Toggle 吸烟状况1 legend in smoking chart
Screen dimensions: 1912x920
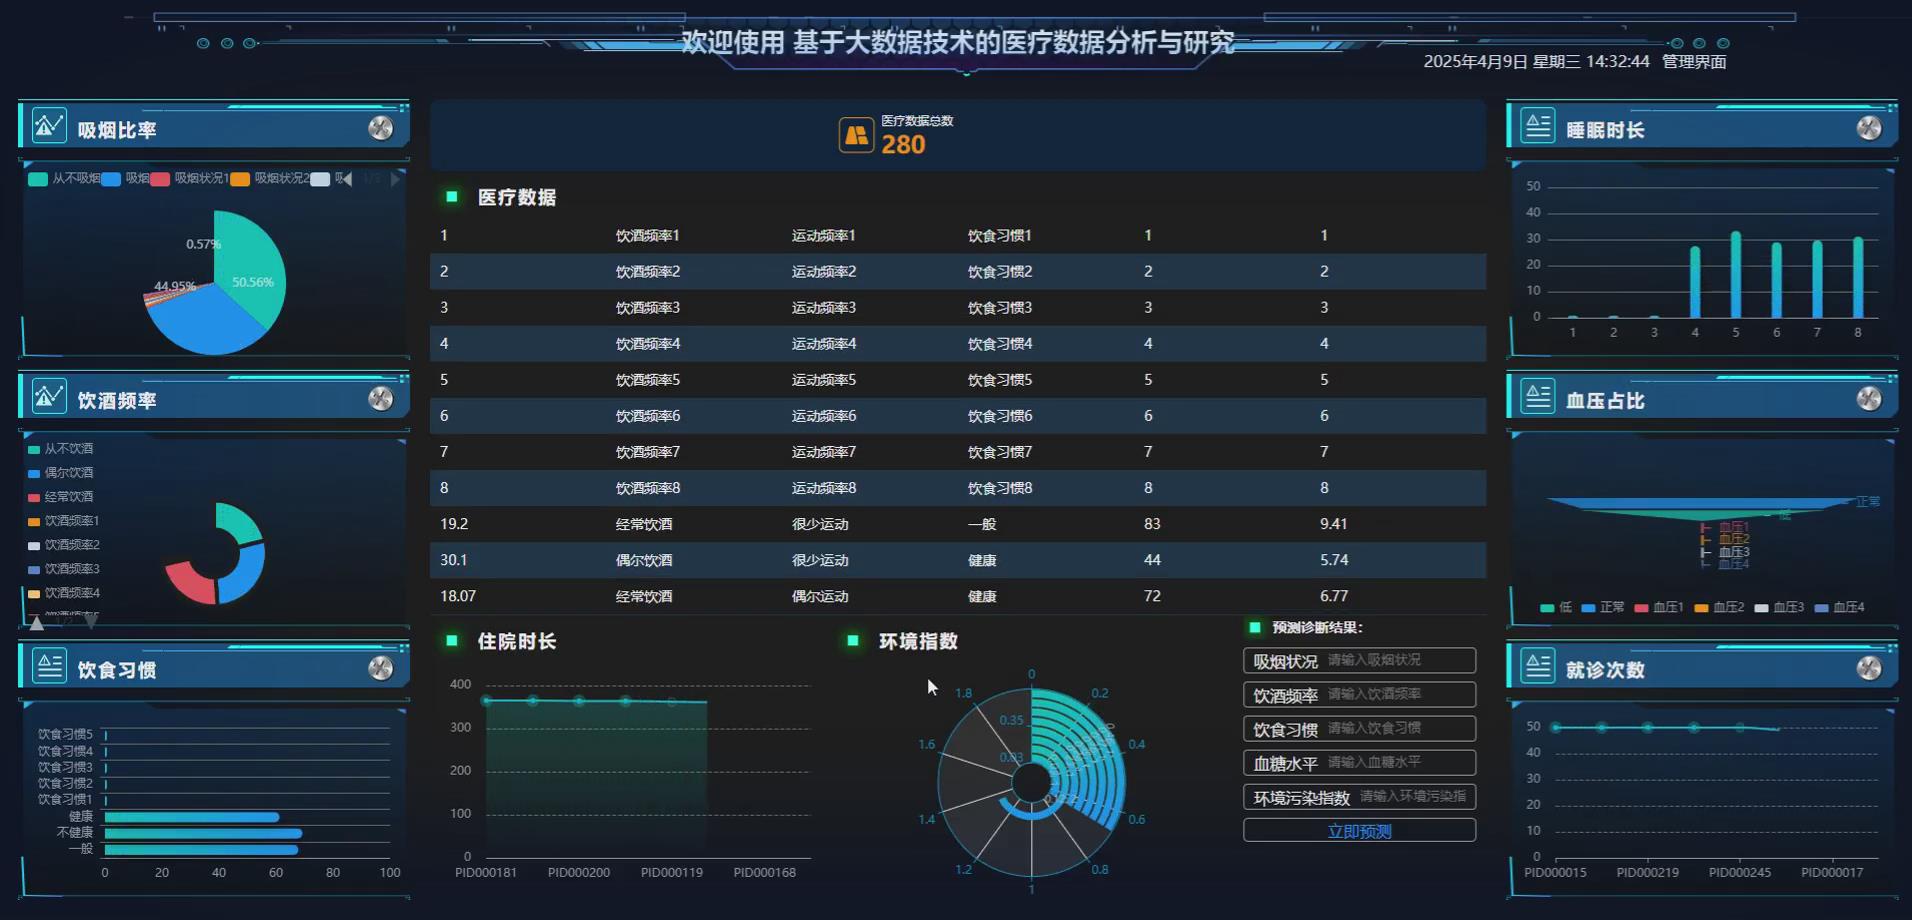pos(189,179)
